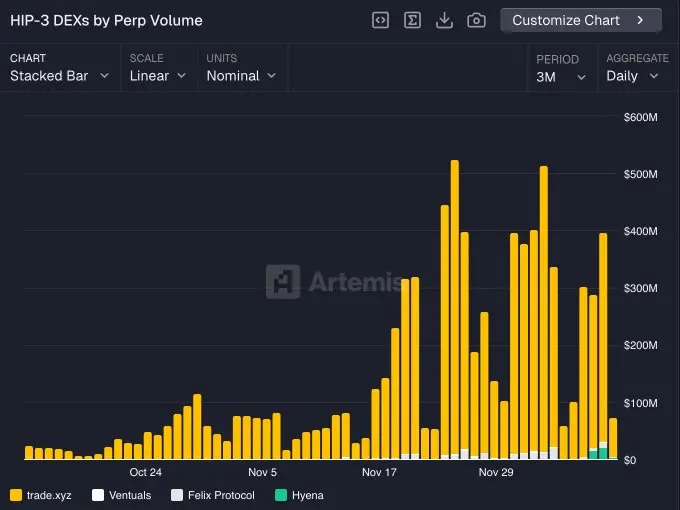This screenshot has width=680, height=510.
Task: Click the green Hyena color swatch
Action: (x=281, y=495)
